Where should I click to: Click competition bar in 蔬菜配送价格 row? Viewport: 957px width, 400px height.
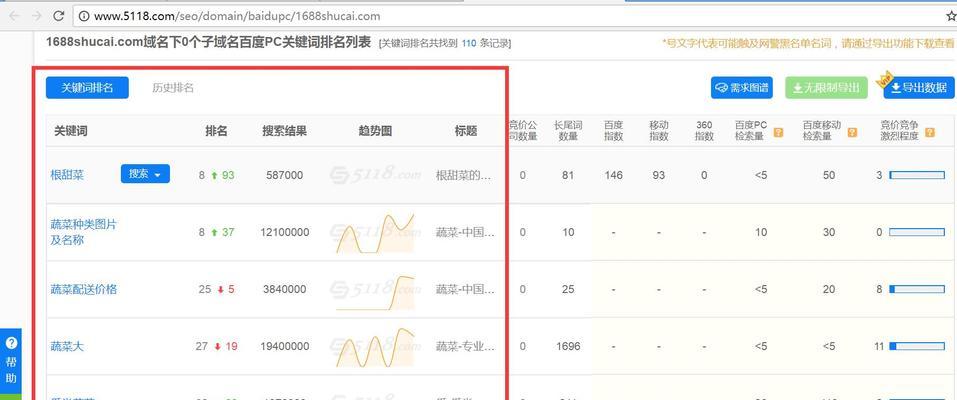[x=917, y=289]
